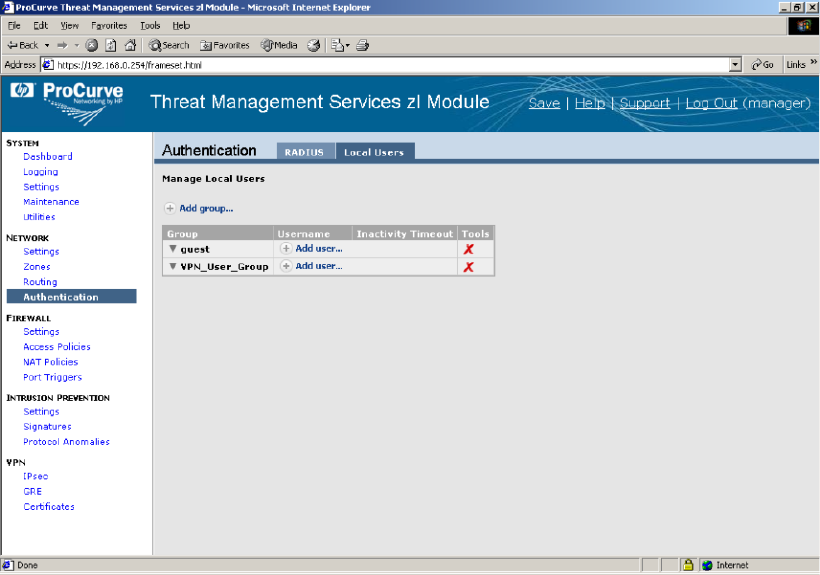Open Utilities under System

[x=39, y=217]
